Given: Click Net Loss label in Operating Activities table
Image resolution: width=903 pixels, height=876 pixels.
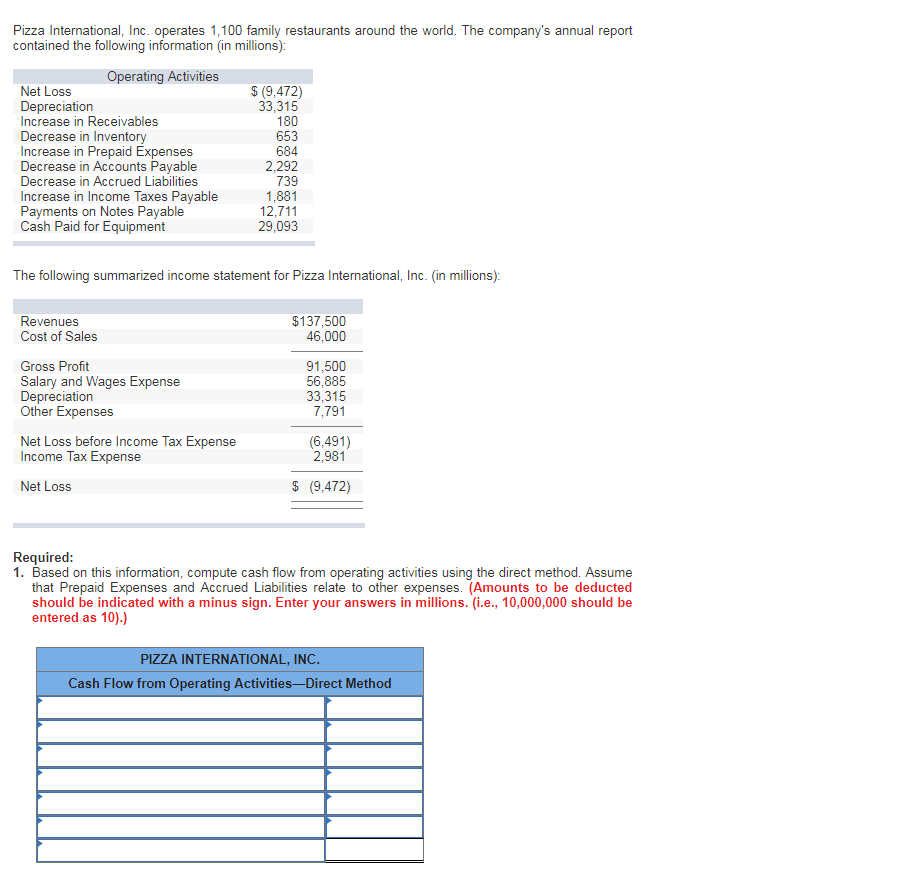Looking at the screenshot, I should point(46,92).
